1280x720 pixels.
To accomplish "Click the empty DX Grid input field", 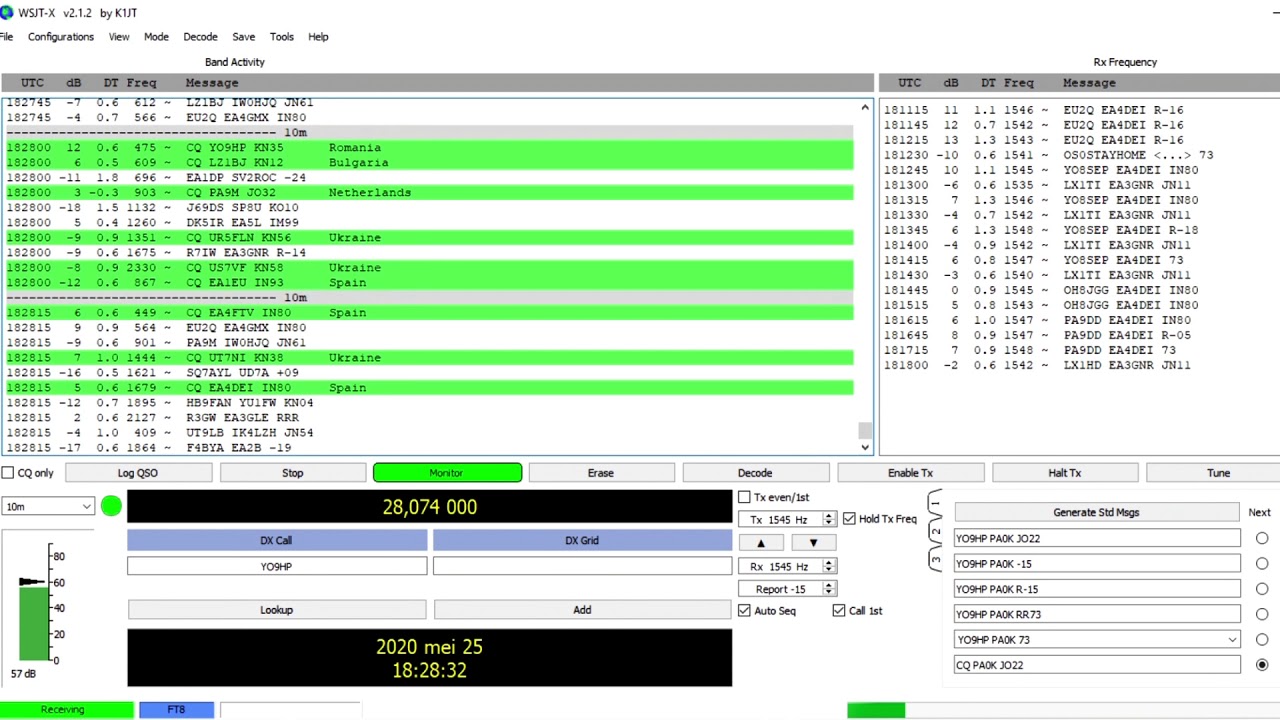I will (582, 567).
